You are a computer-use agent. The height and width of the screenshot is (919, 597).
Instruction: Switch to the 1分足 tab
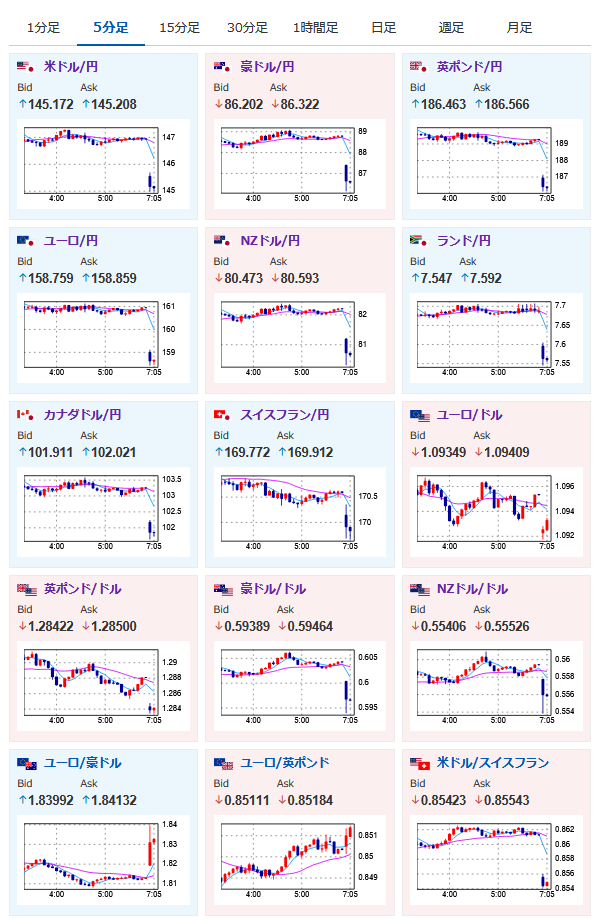[43, 28]
